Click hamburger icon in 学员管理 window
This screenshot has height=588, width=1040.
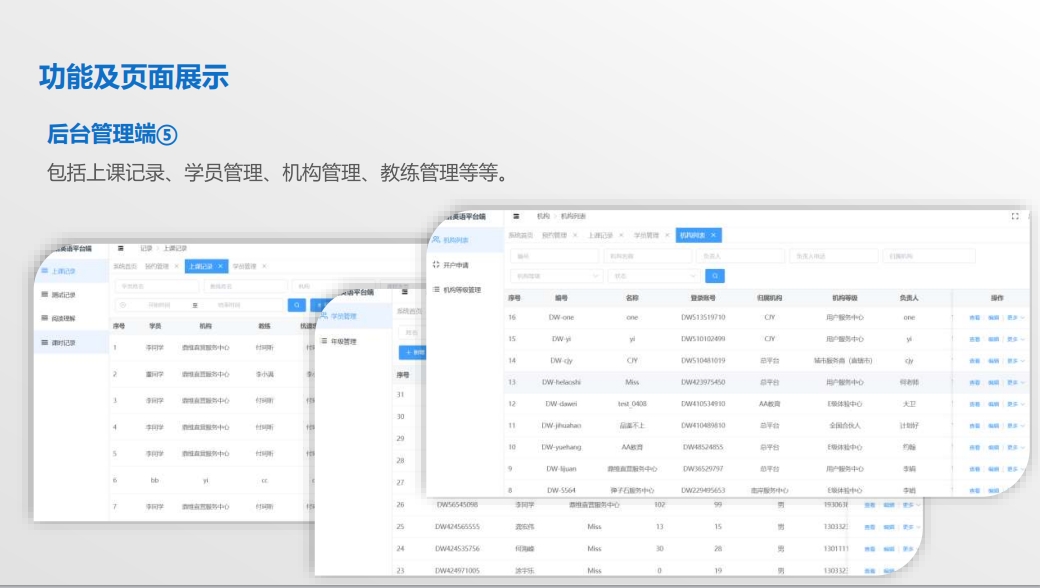(405, 292)
